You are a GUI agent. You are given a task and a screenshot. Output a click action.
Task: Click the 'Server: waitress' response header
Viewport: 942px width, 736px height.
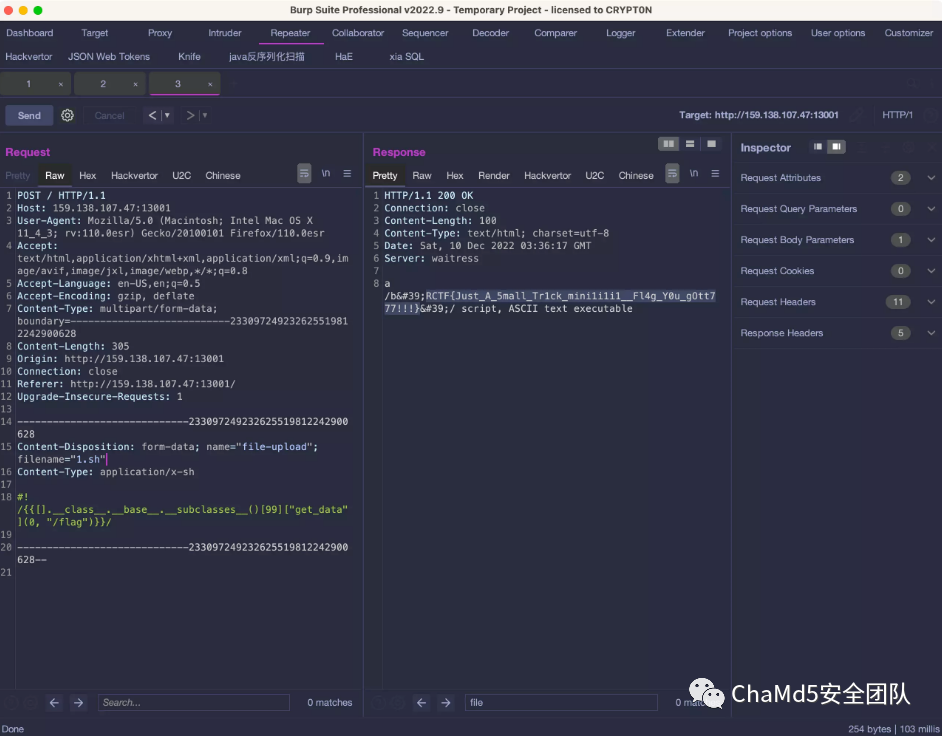431,258
